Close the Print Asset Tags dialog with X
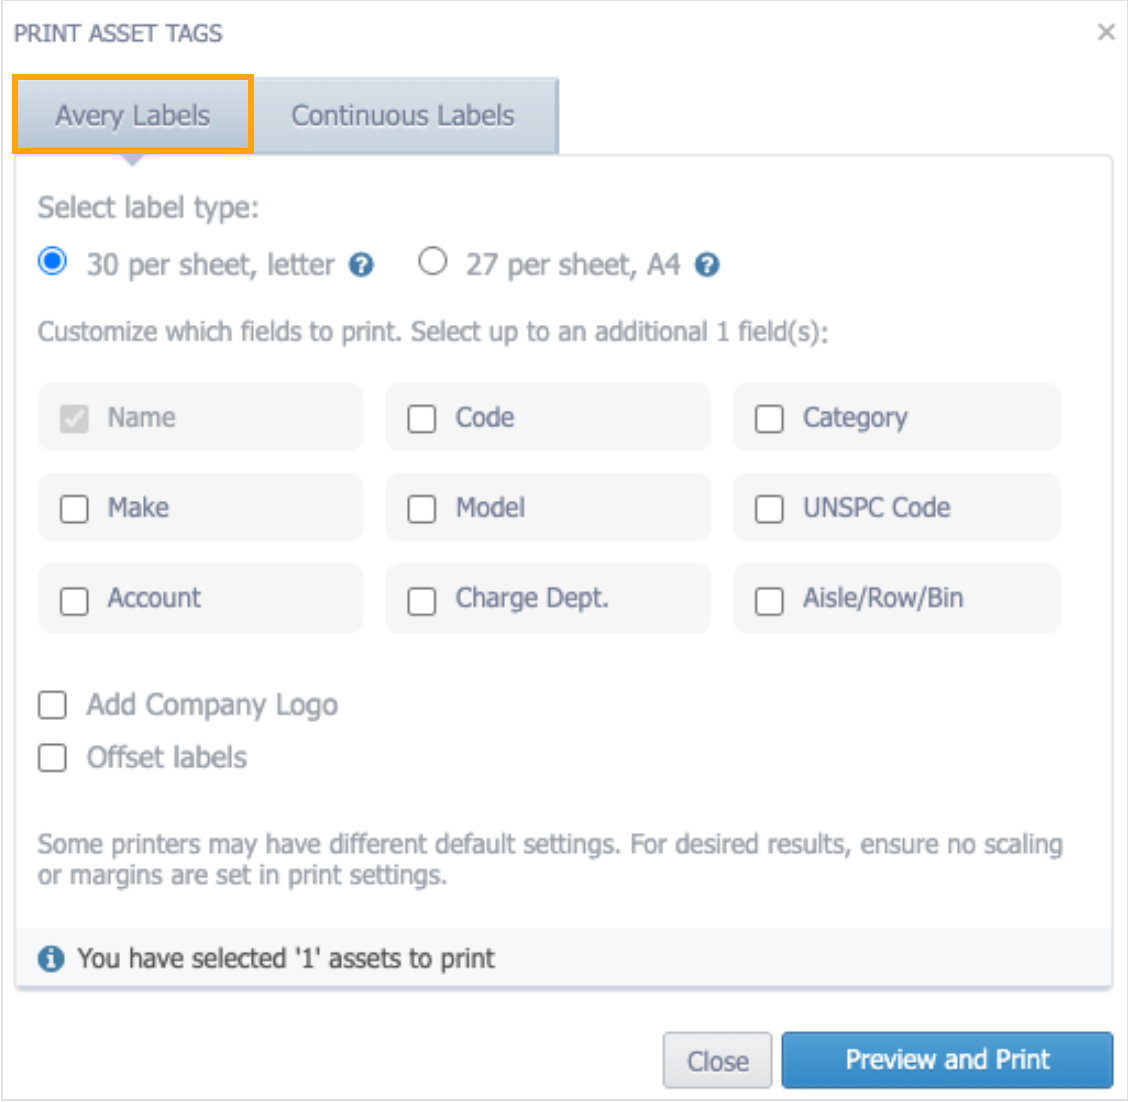 [x=1106, y=32]
